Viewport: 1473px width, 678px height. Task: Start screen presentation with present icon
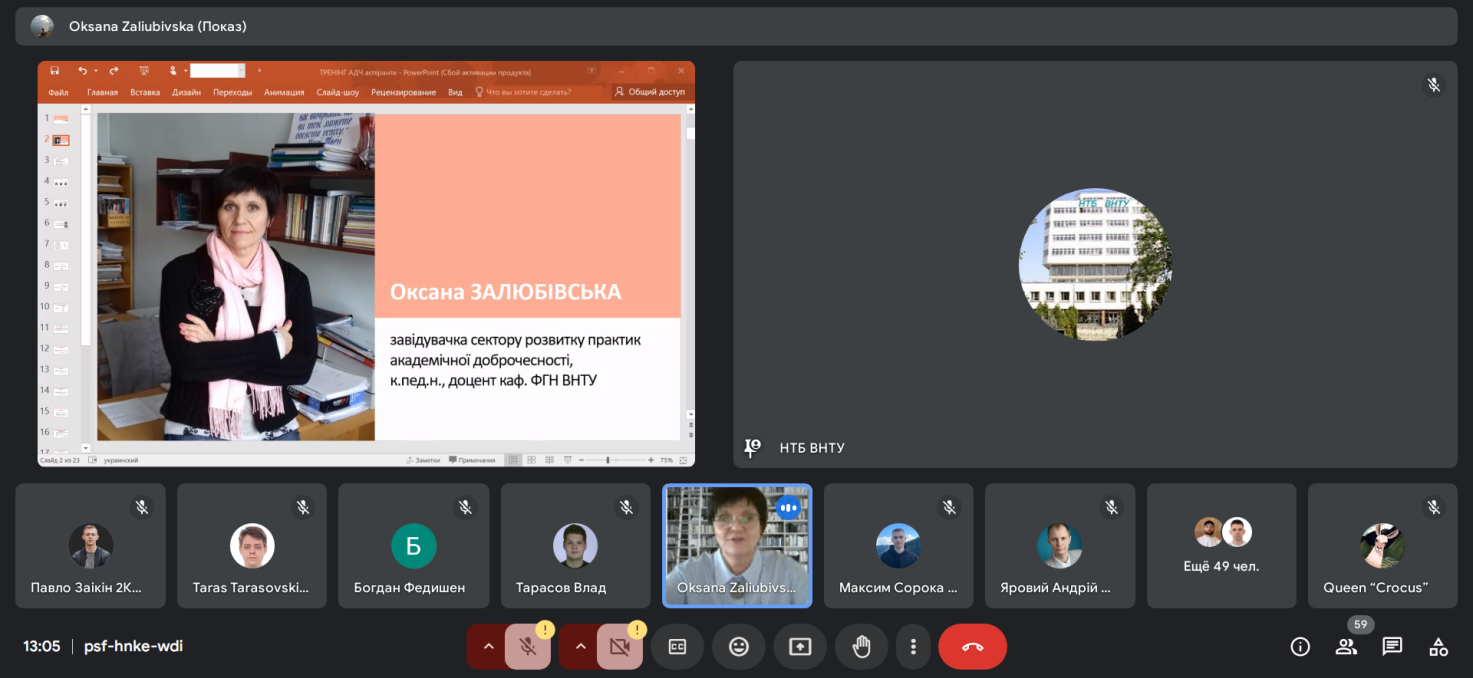(800, 646)
